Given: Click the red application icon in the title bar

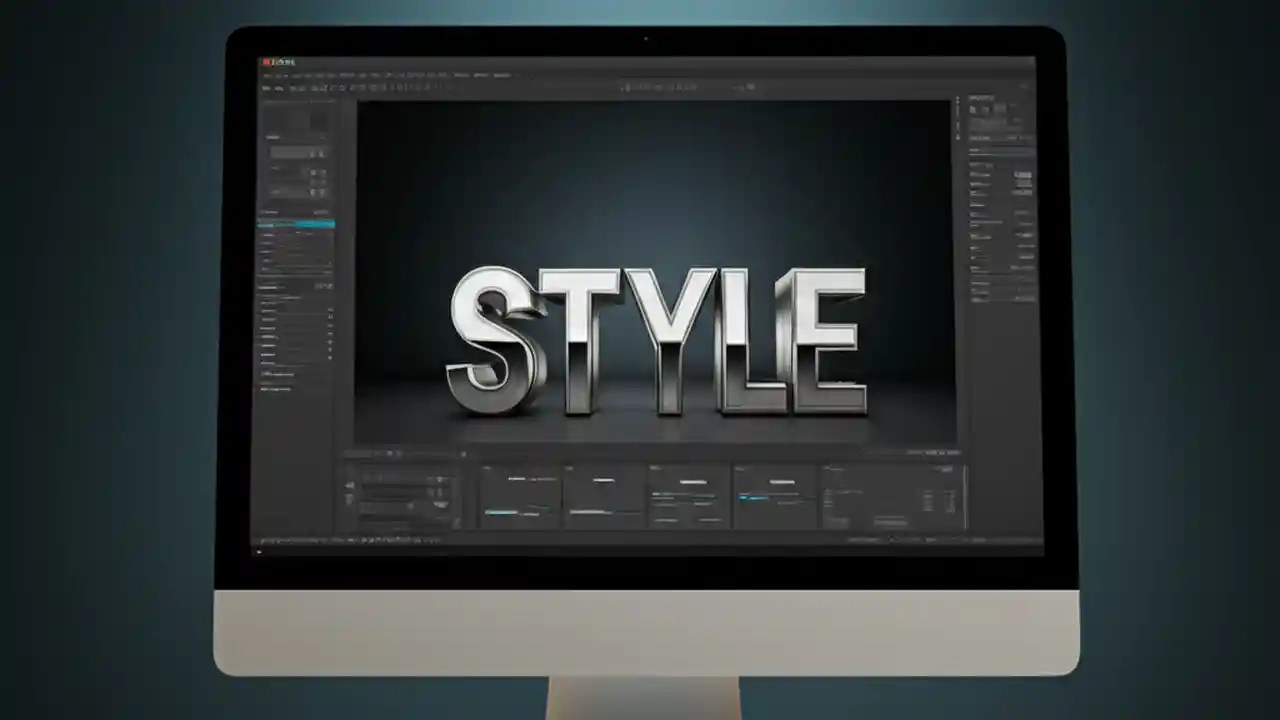Looking at the screenshot, I should click(268, 61).
